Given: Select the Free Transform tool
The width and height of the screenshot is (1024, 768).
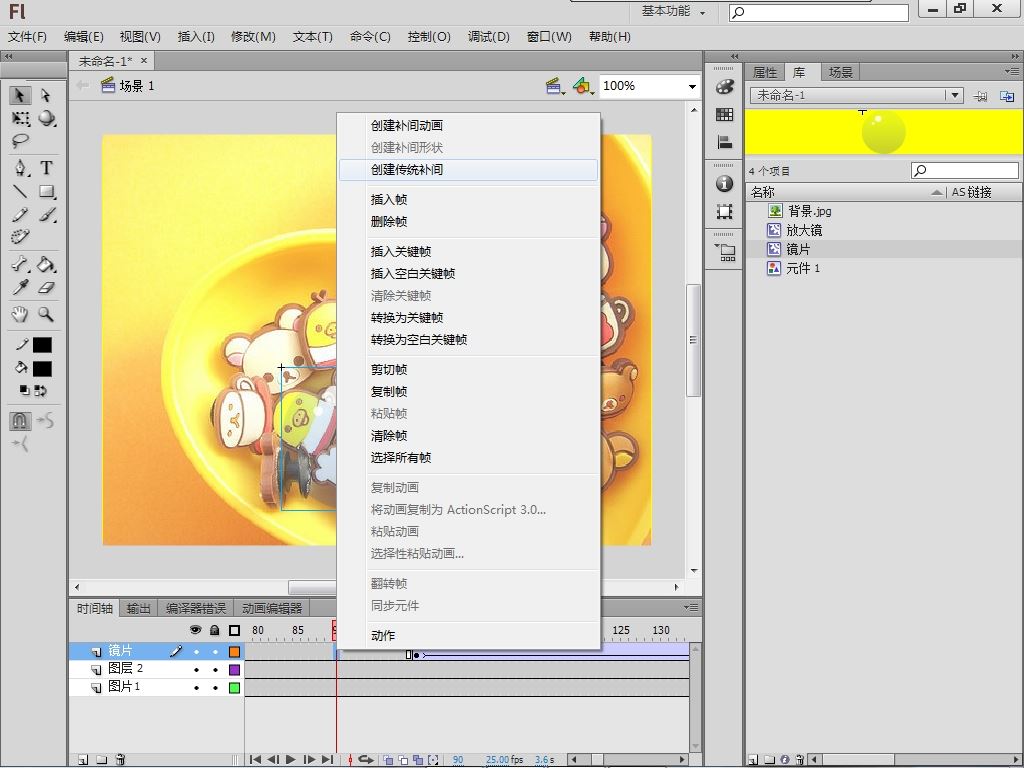Looking at the screenshot, I should click(20, 118).
